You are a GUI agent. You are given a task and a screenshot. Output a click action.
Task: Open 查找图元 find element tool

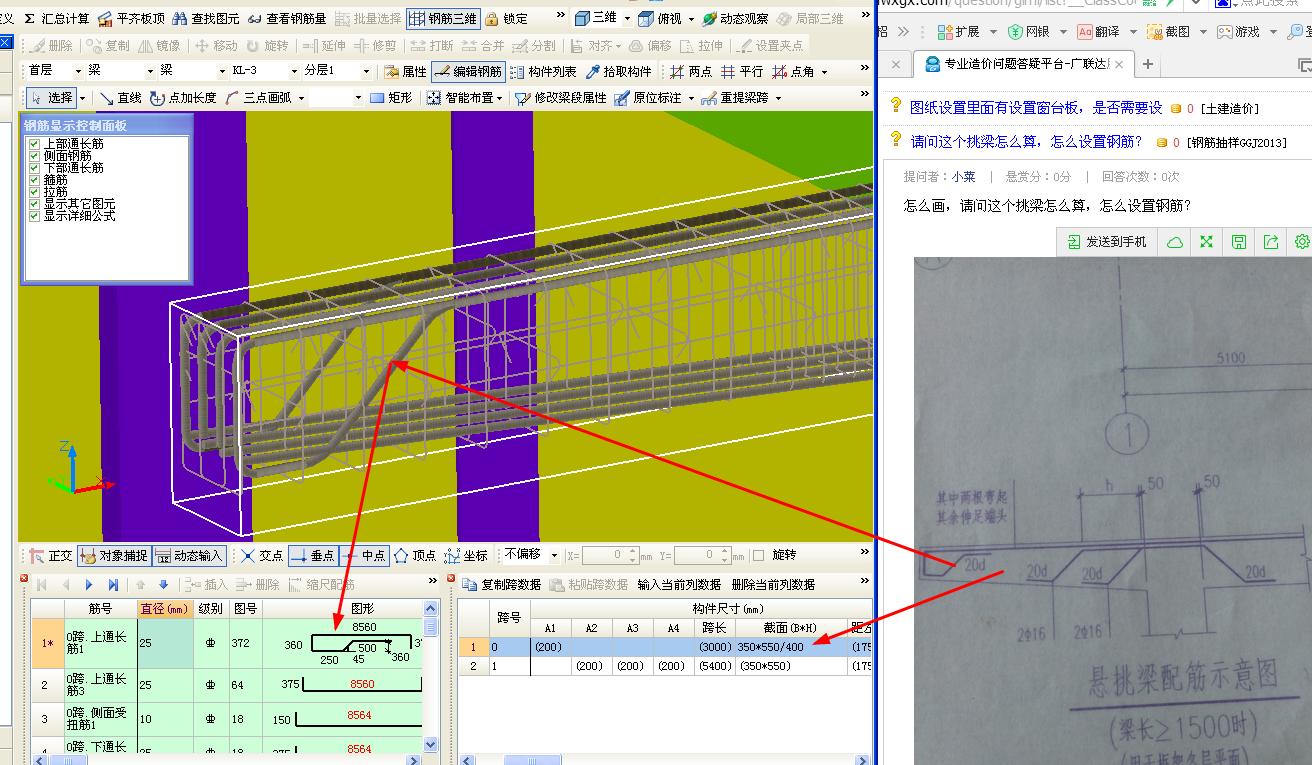(x=206, y=19)
